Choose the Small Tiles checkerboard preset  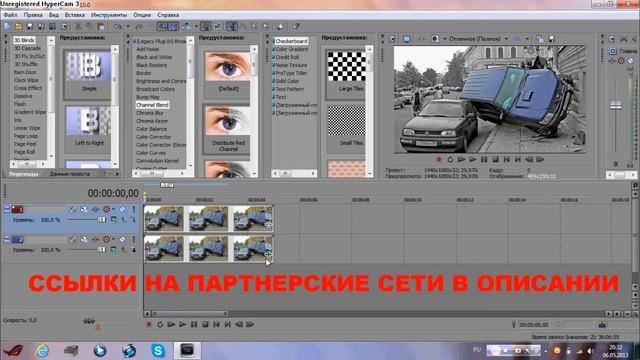(347, 121)
